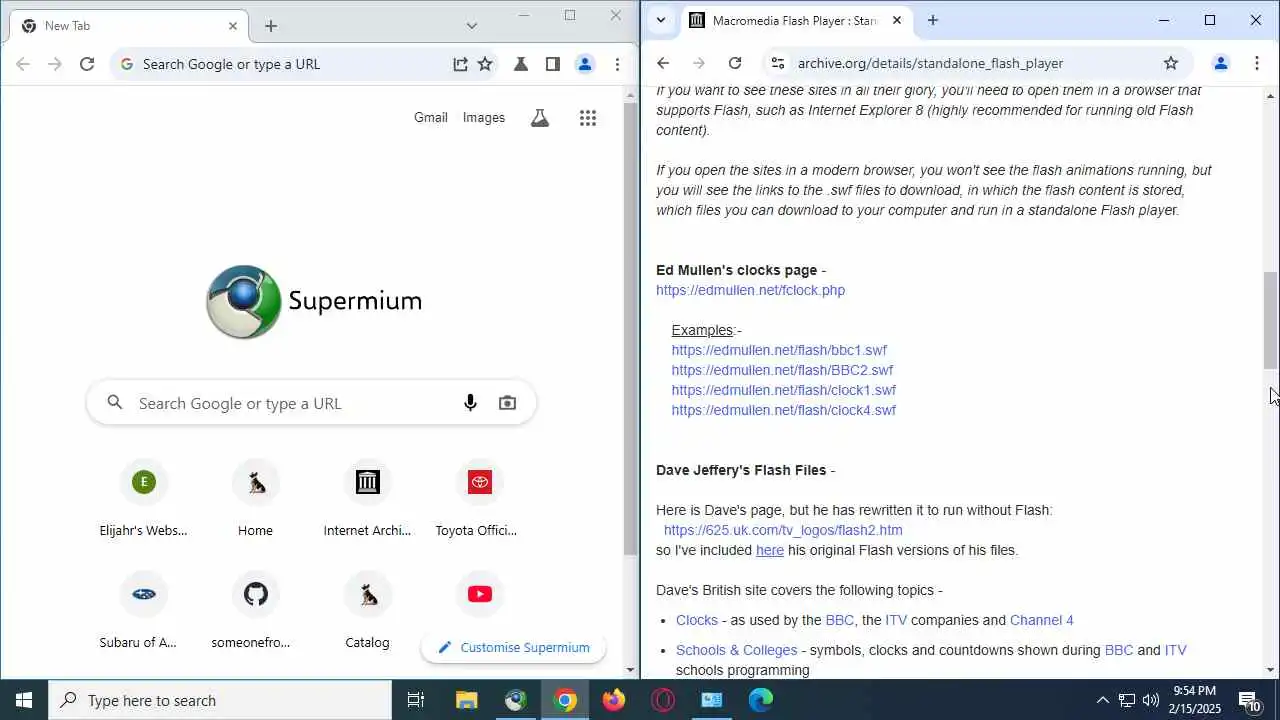1280x720 pixels.
Task: Go back in archive.org window
Action: pyautogui.click(x=663, y=63)
